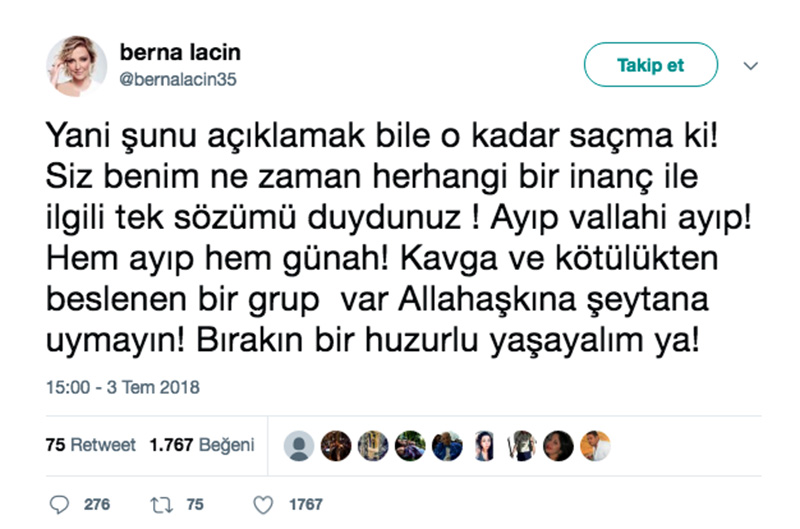This screenshot has height=529, width=800.
Task: Open the default gray silhouette liker avatar
Action: 300,446
